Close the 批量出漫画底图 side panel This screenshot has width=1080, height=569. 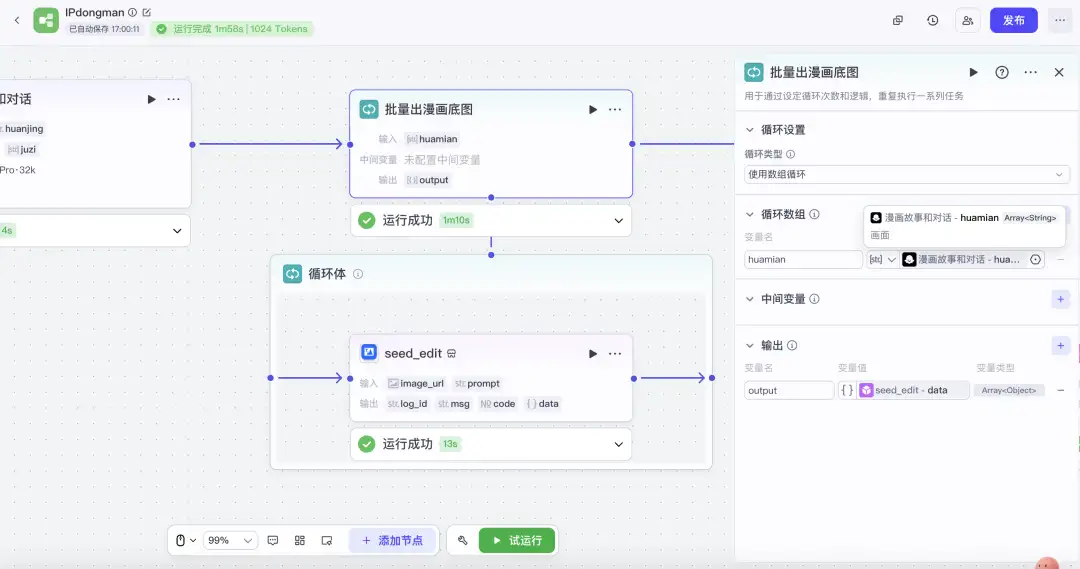click(x=1059, y=72)
